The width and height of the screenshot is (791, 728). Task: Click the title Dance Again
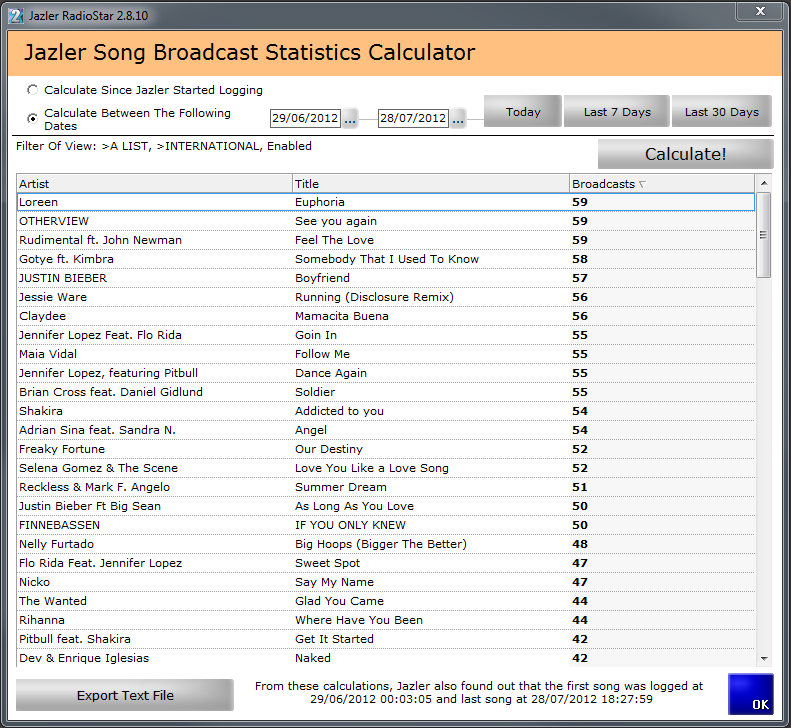pos(331,373)
